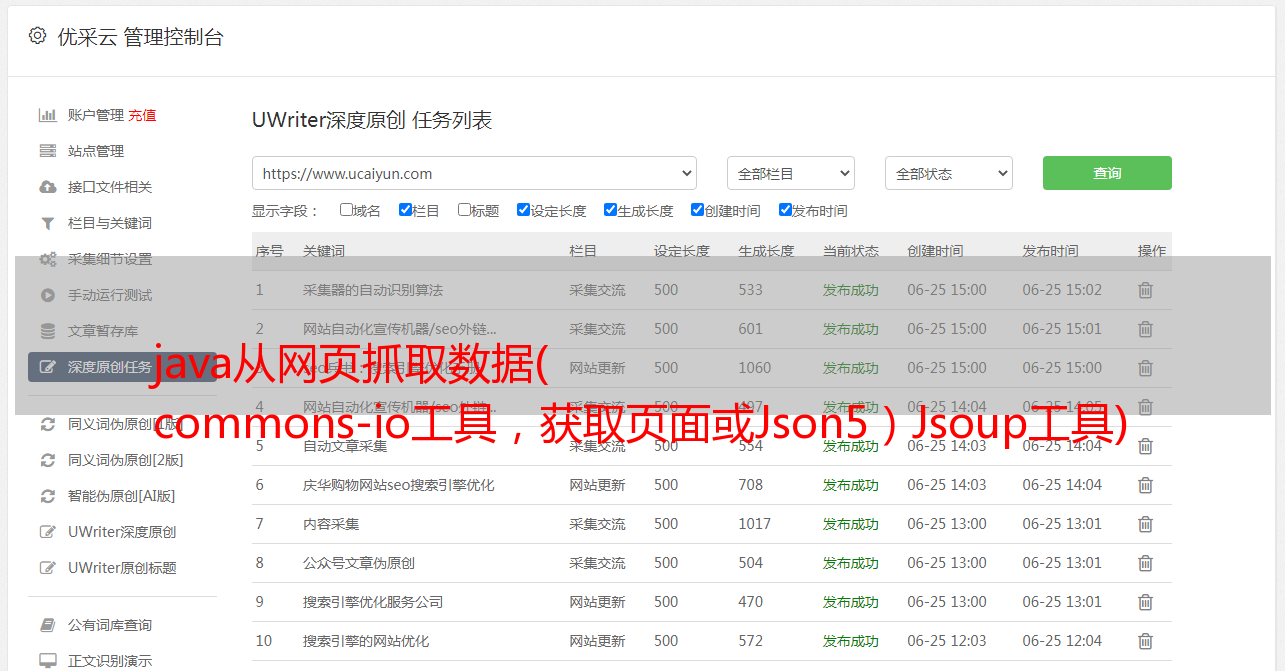Open the site URL dropdown https://www.ucaiyun.com

(474, 173)
